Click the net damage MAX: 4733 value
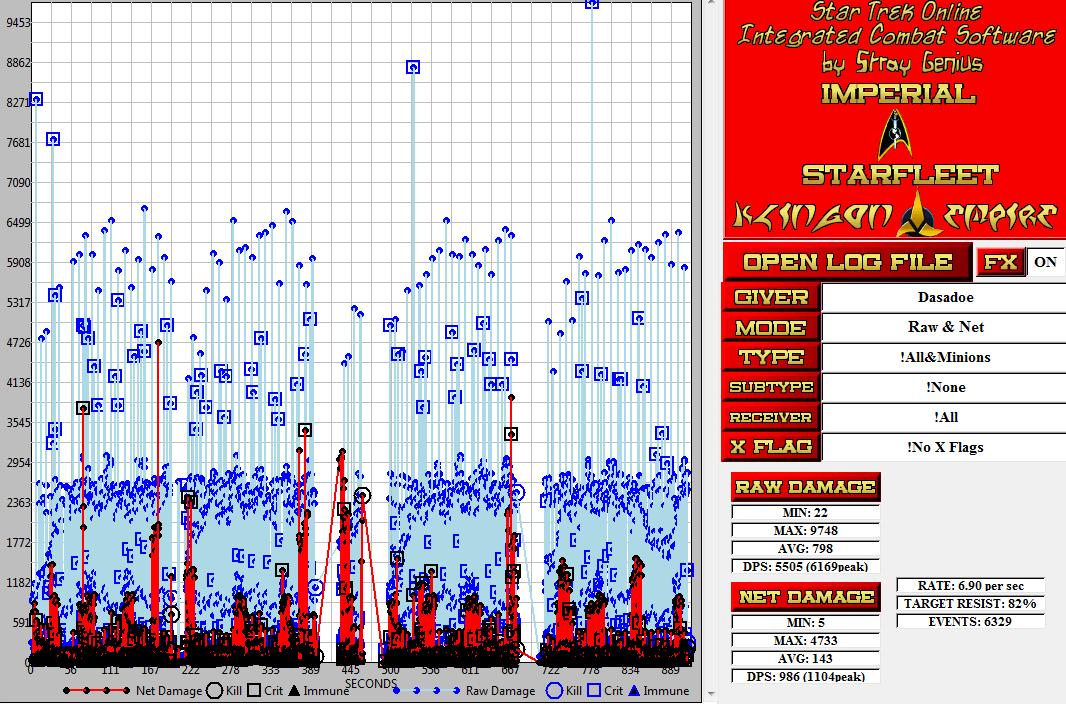Screen dimensions: 1066x704 (806, 640)
